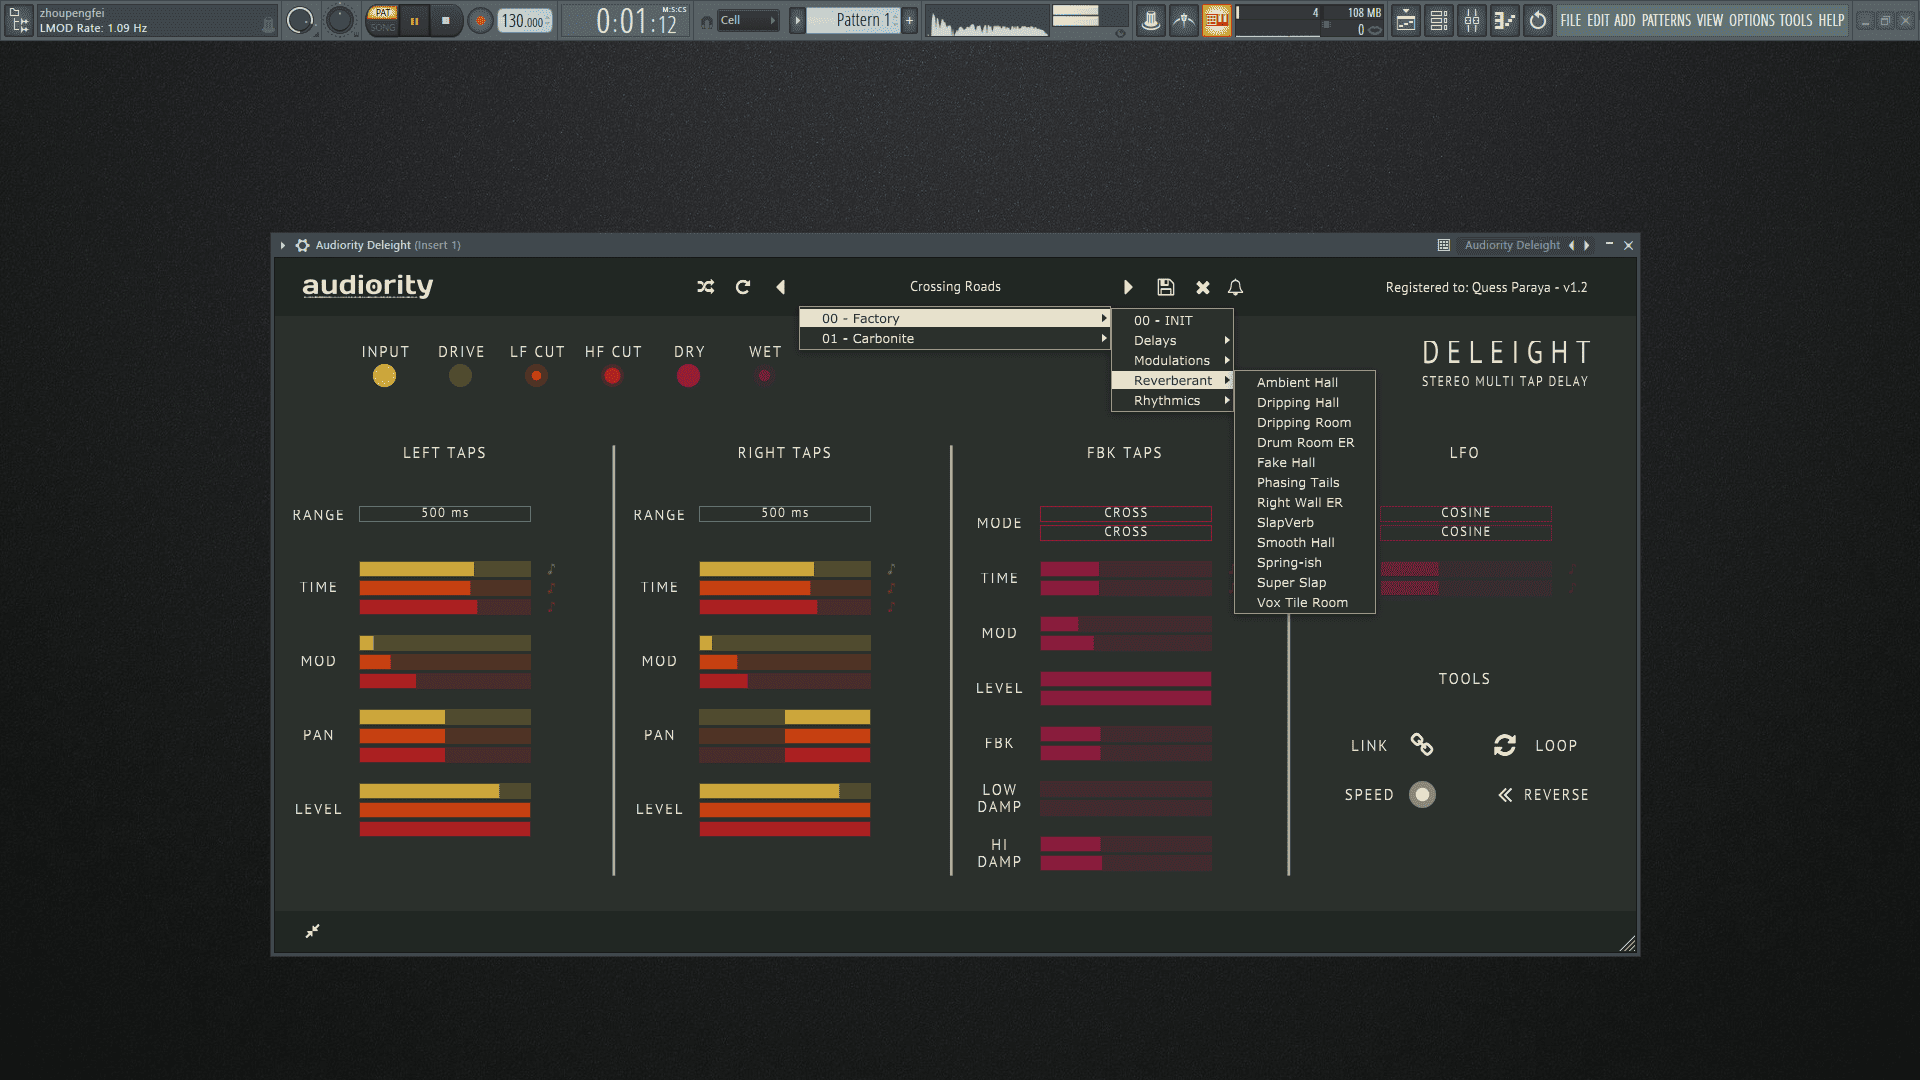Expand the 00 - Factory preset submenu
1920x1080 pixels.
(x=955, y=319)
